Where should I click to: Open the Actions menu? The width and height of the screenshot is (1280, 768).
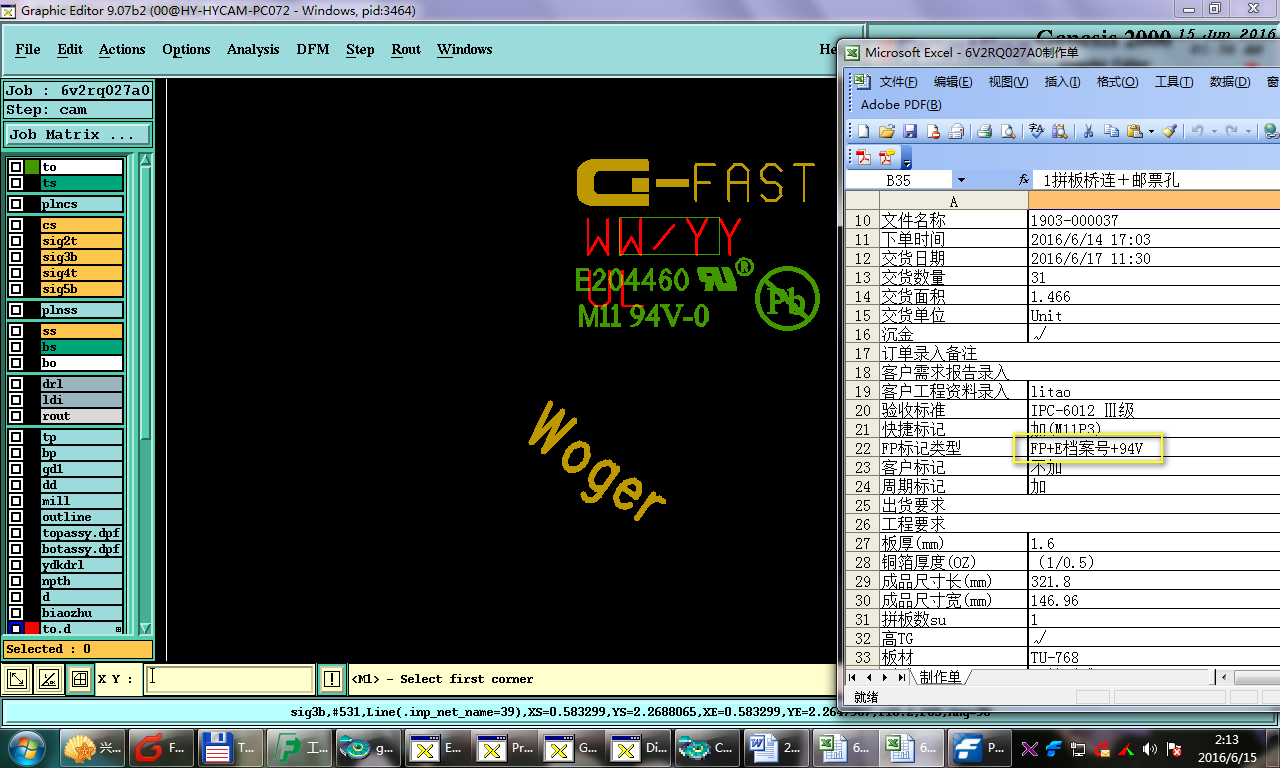pyautogui.click(x=122, y=49)
